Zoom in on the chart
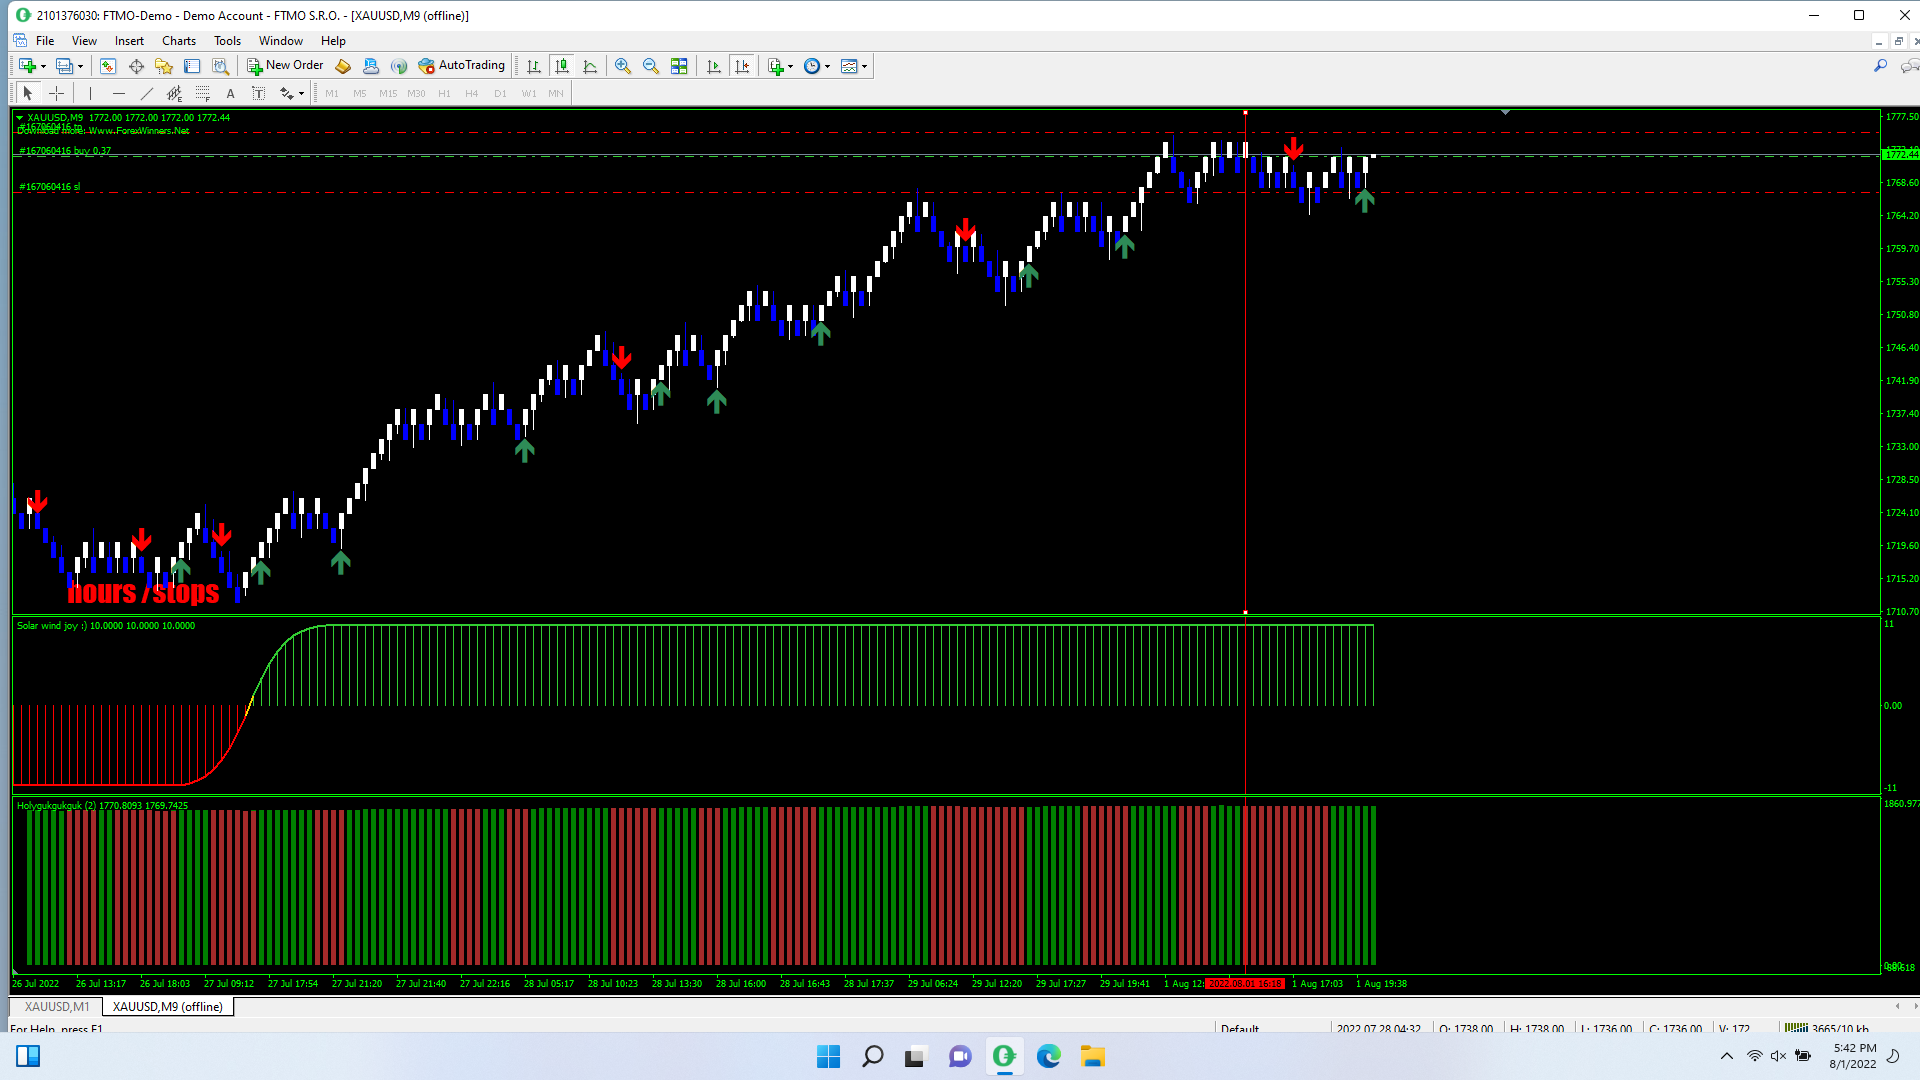The image size is (1920, 1080). [623, 66]
